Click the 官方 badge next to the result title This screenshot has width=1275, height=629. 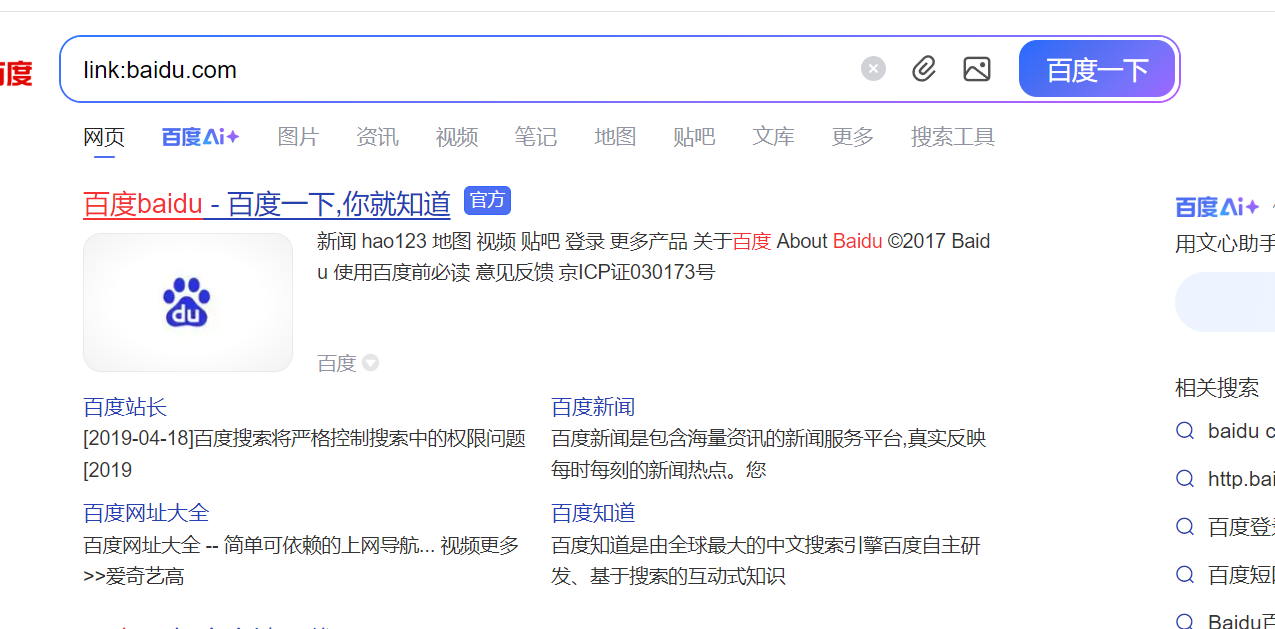pos(487,201)
